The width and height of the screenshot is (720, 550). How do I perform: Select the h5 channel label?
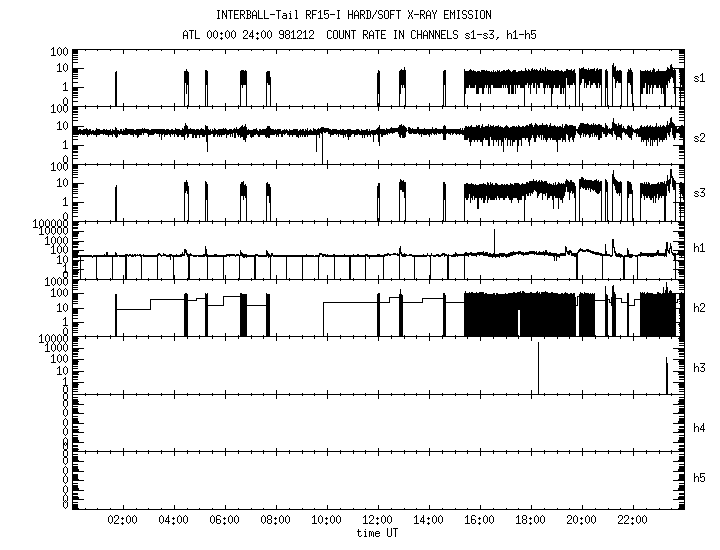(x=700, y=479)
